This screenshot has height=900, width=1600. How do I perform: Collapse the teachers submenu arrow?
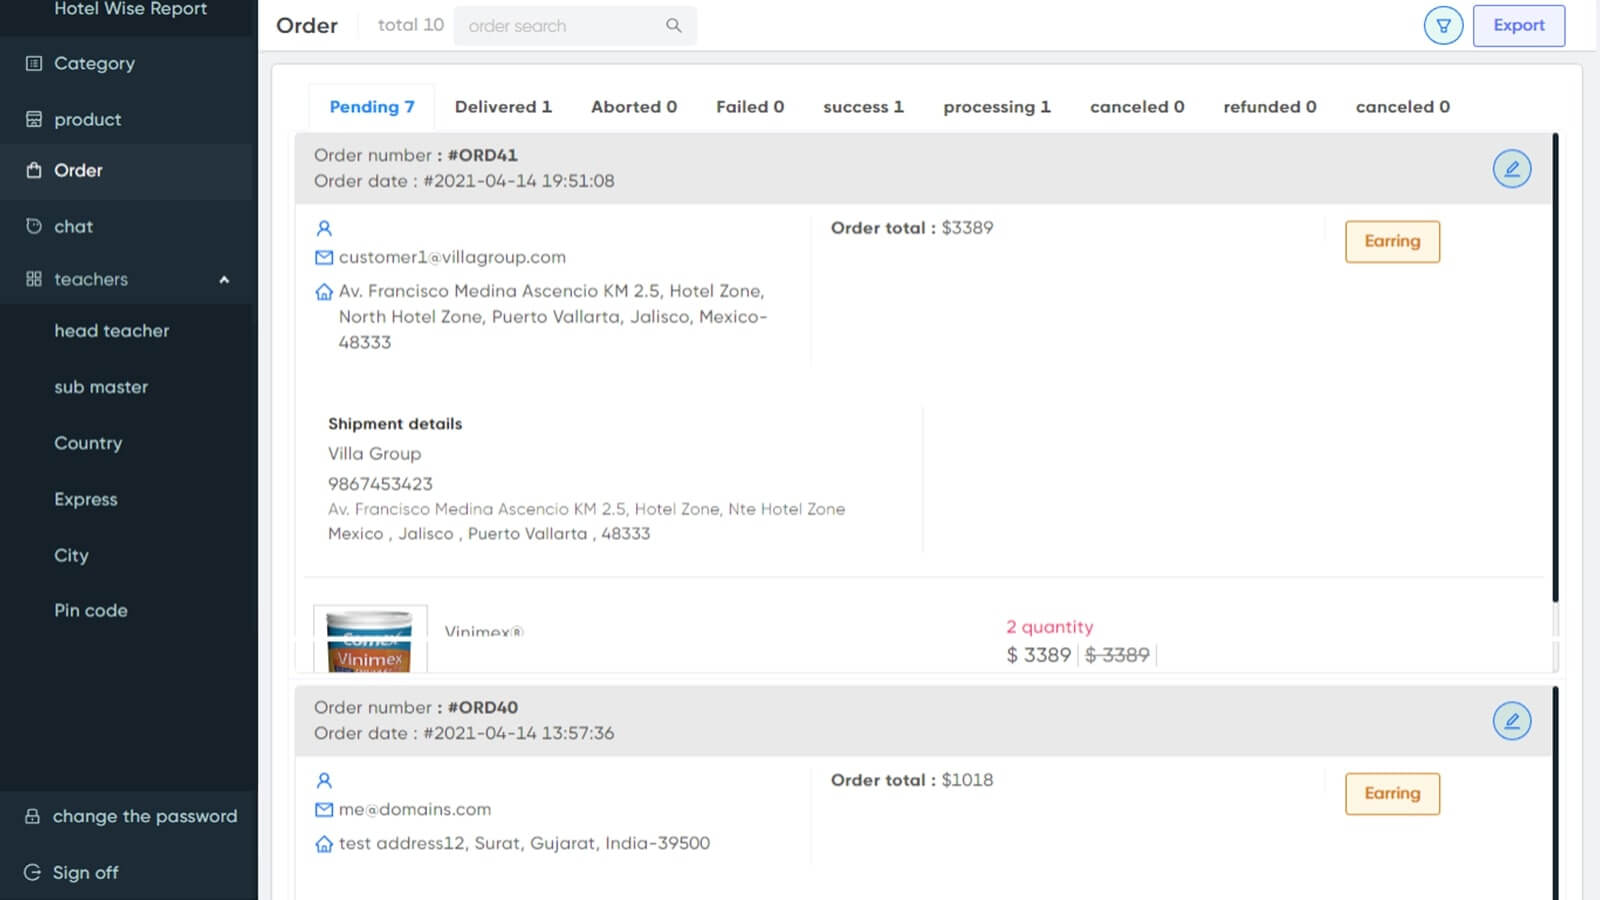(x=224, y=280)
